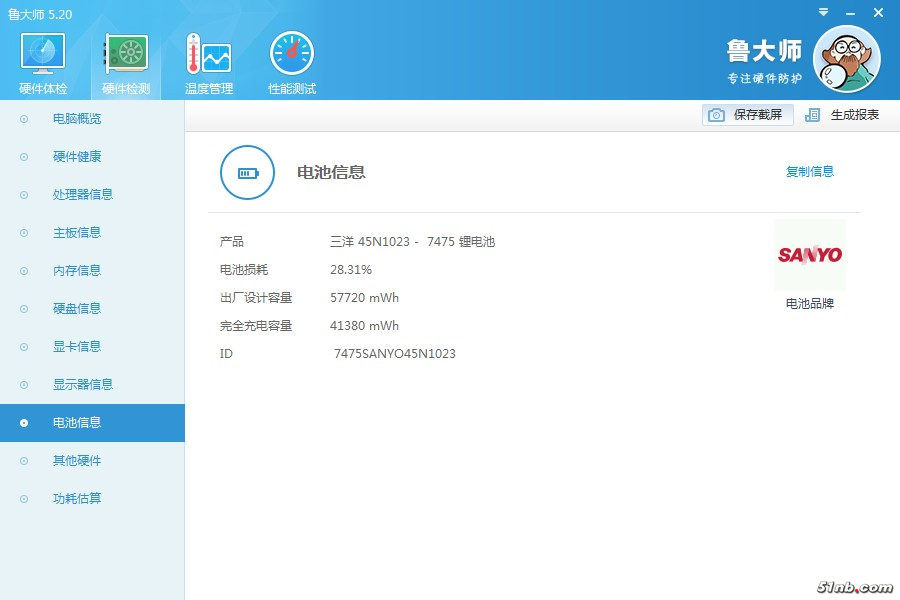View 内存信息 memory info
900x600 pixels.
click(x=77, y=271)
